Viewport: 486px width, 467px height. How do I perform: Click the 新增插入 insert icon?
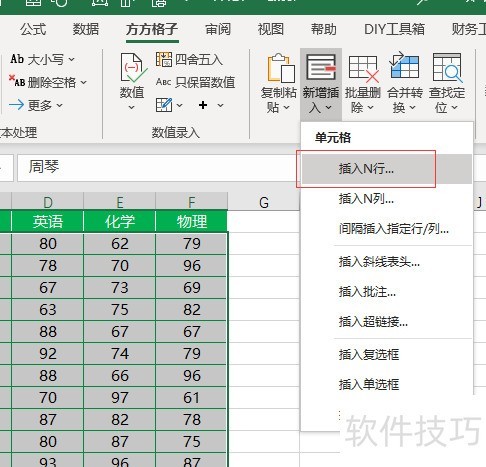(x=321, y=68)
